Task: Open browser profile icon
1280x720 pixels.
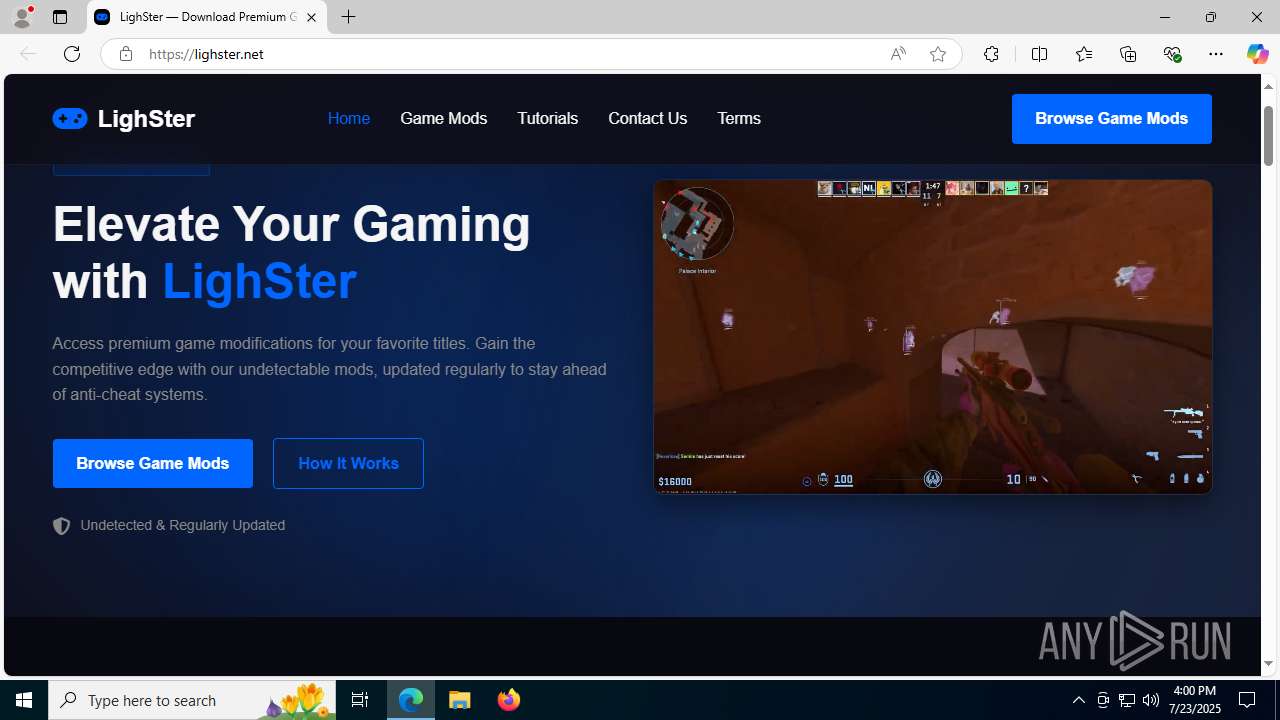Action: [x=22, y=17]
